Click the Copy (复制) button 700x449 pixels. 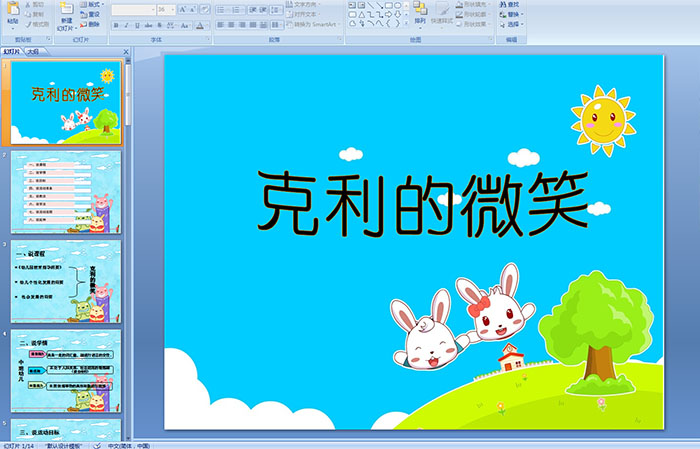click(34, 14)
